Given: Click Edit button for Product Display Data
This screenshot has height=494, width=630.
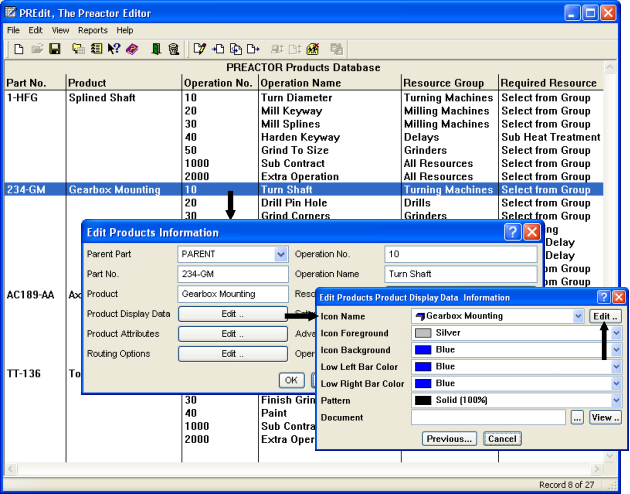Looking at the screenshot, I should (233, 314).
